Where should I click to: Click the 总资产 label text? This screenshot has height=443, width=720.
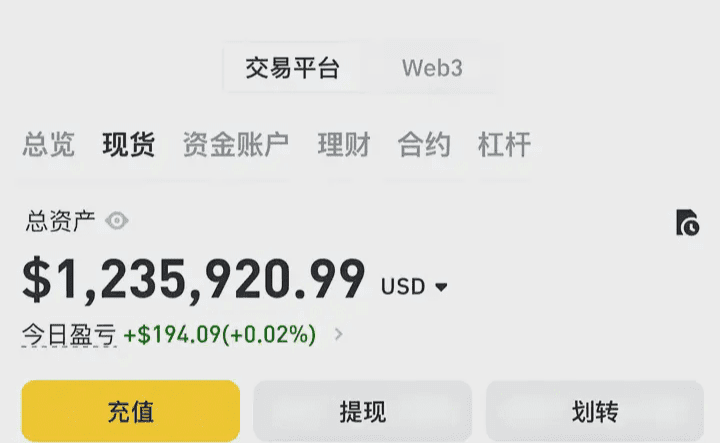click(60, 221)
